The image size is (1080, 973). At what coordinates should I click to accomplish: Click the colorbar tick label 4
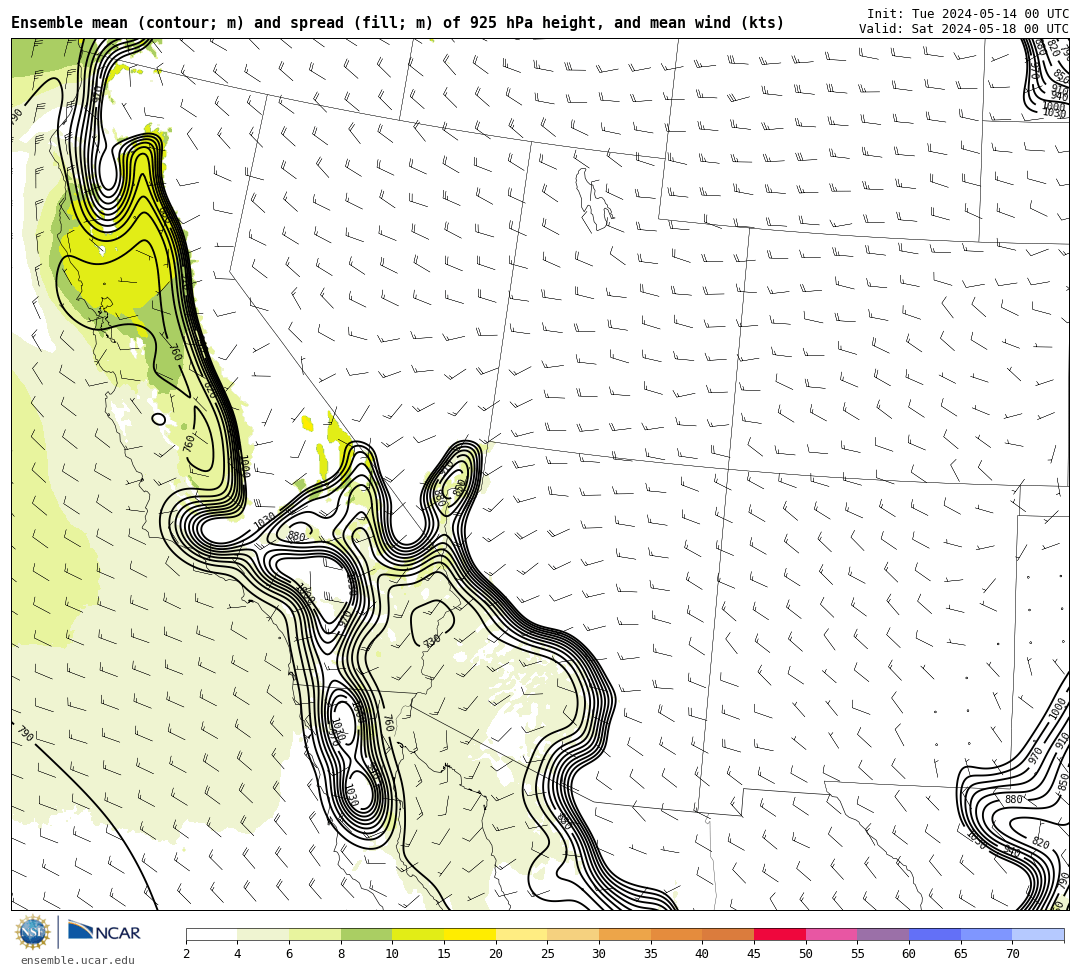pyautogui.click(x=238, y=954)
